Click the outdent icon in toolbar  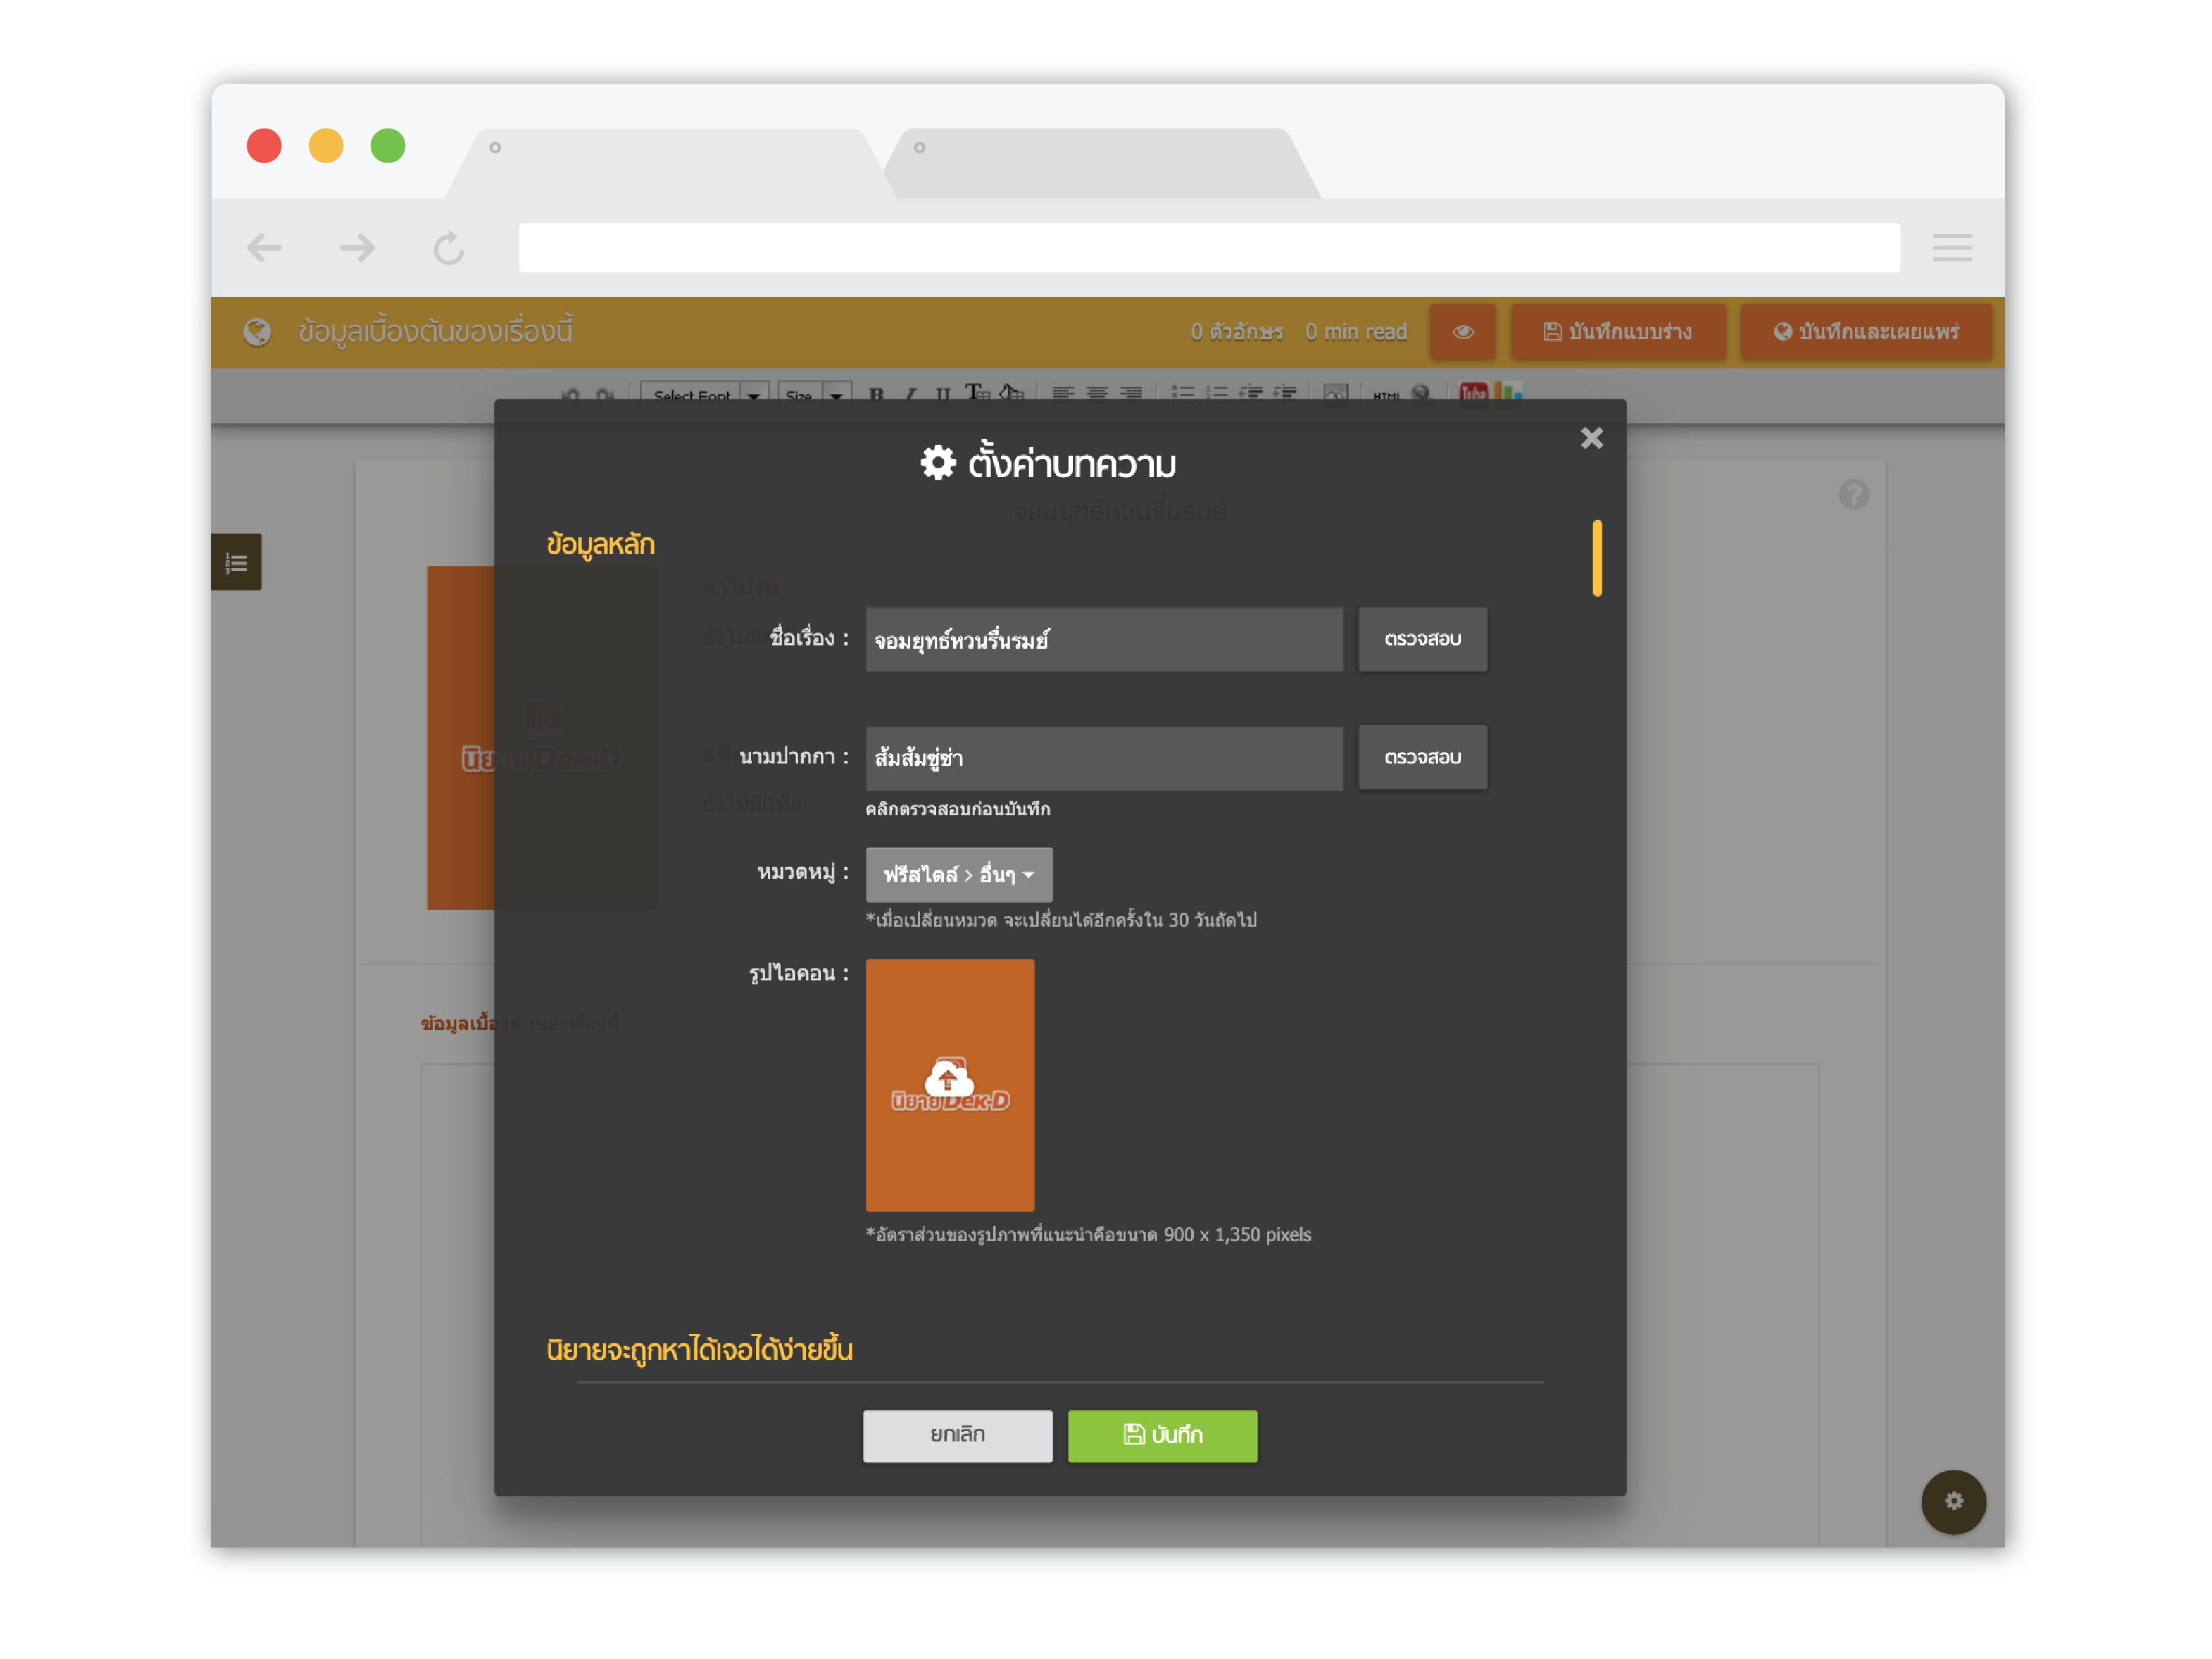point(1251,393)
